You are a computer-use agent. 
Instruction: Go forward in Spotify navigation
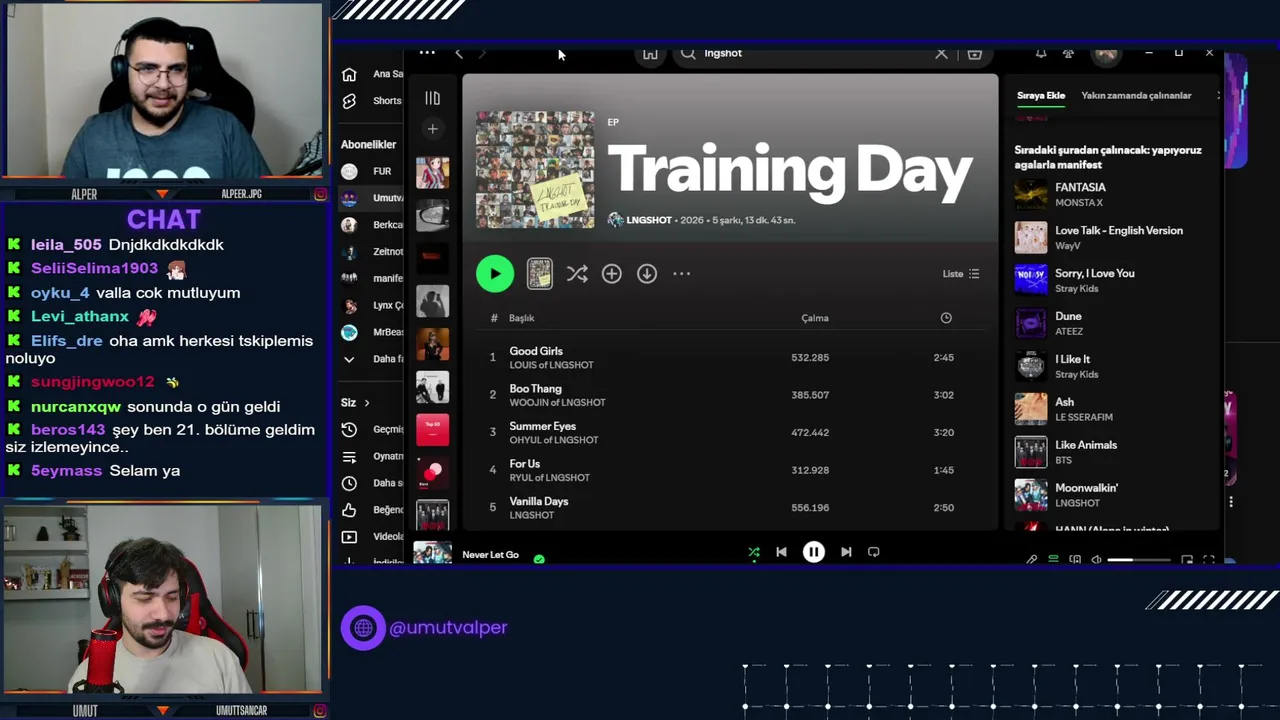click(482, 53)
